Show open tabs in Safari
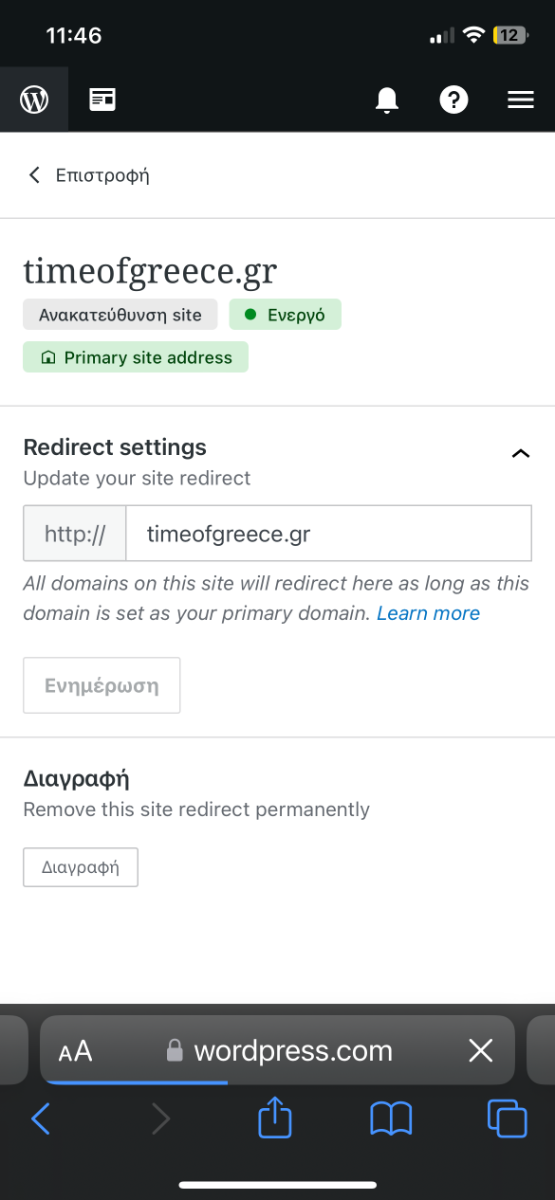This screenshot has width=555, height=1200. point(507,1118)
